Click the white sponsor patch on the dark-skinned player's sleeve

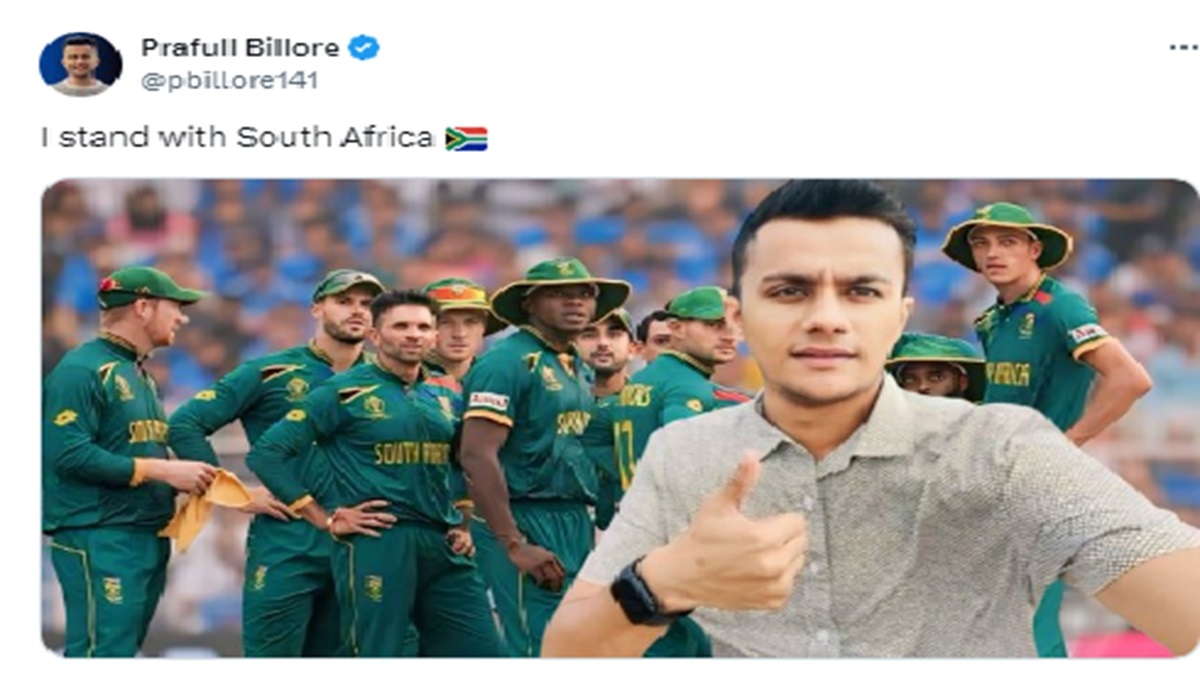point(488,401)
